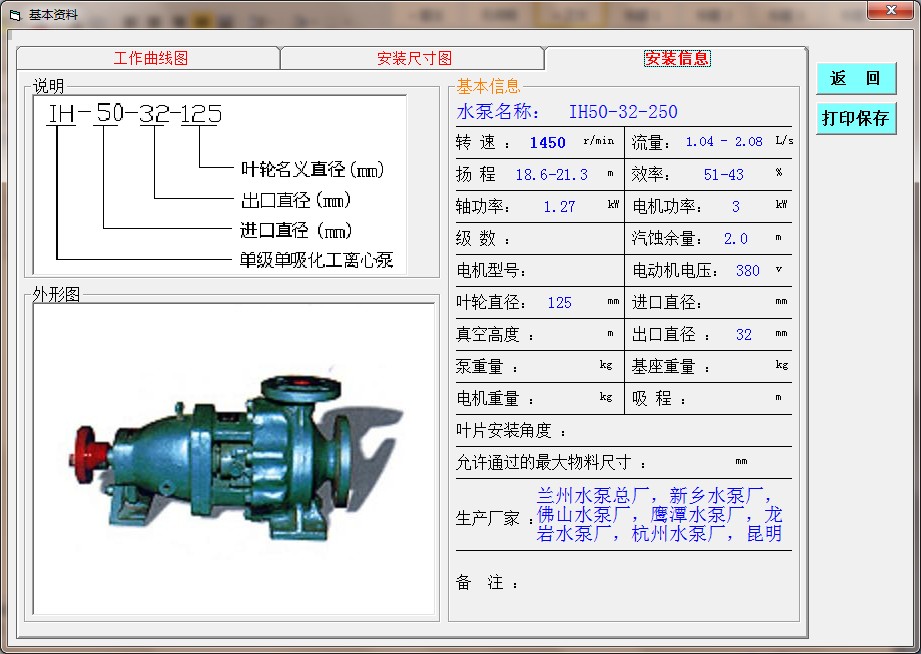The height and width of the screenshot is (654, 921).
Task: Click the 泵重量 label
Action: click(487, 367)
